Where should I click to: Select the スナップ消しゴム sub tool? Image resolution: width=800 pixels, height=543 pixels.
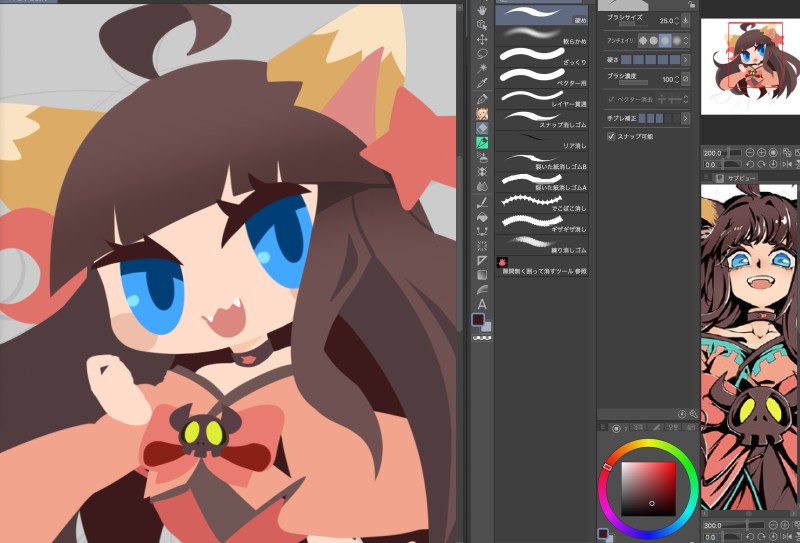(542, 119)
